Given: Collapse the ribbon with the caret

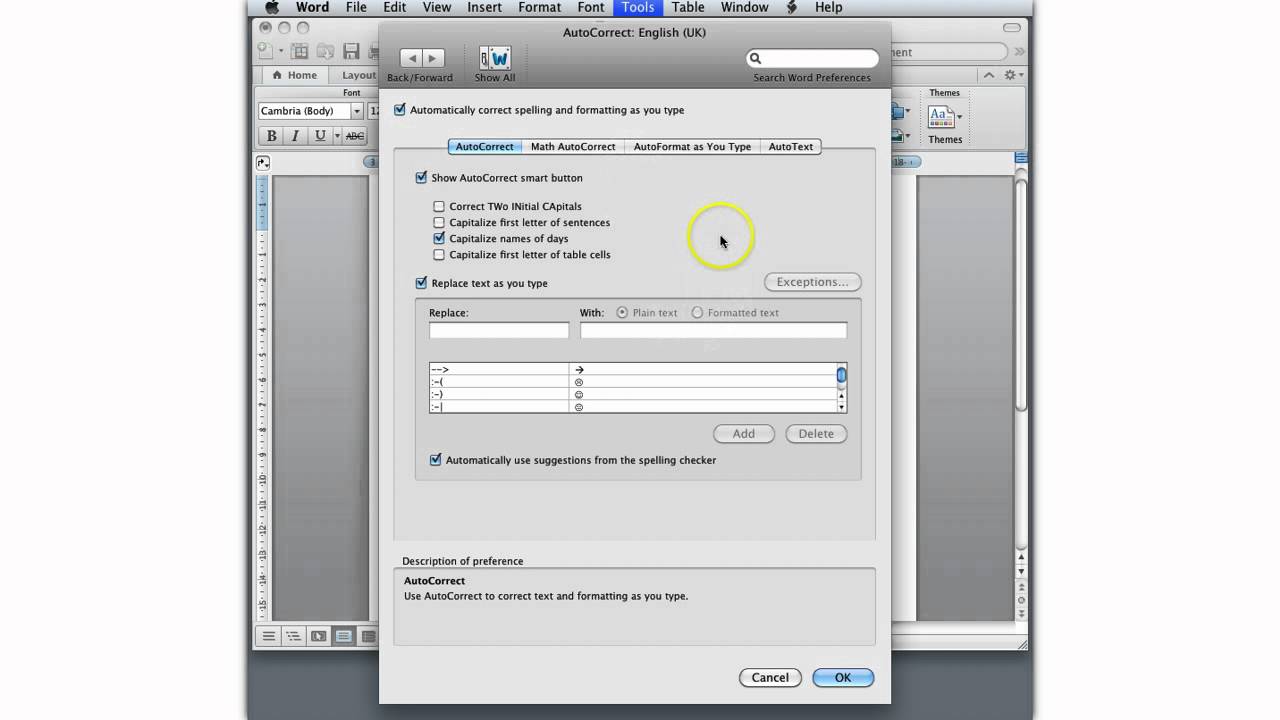Looking at the screenshot, I should click(989, 75).
